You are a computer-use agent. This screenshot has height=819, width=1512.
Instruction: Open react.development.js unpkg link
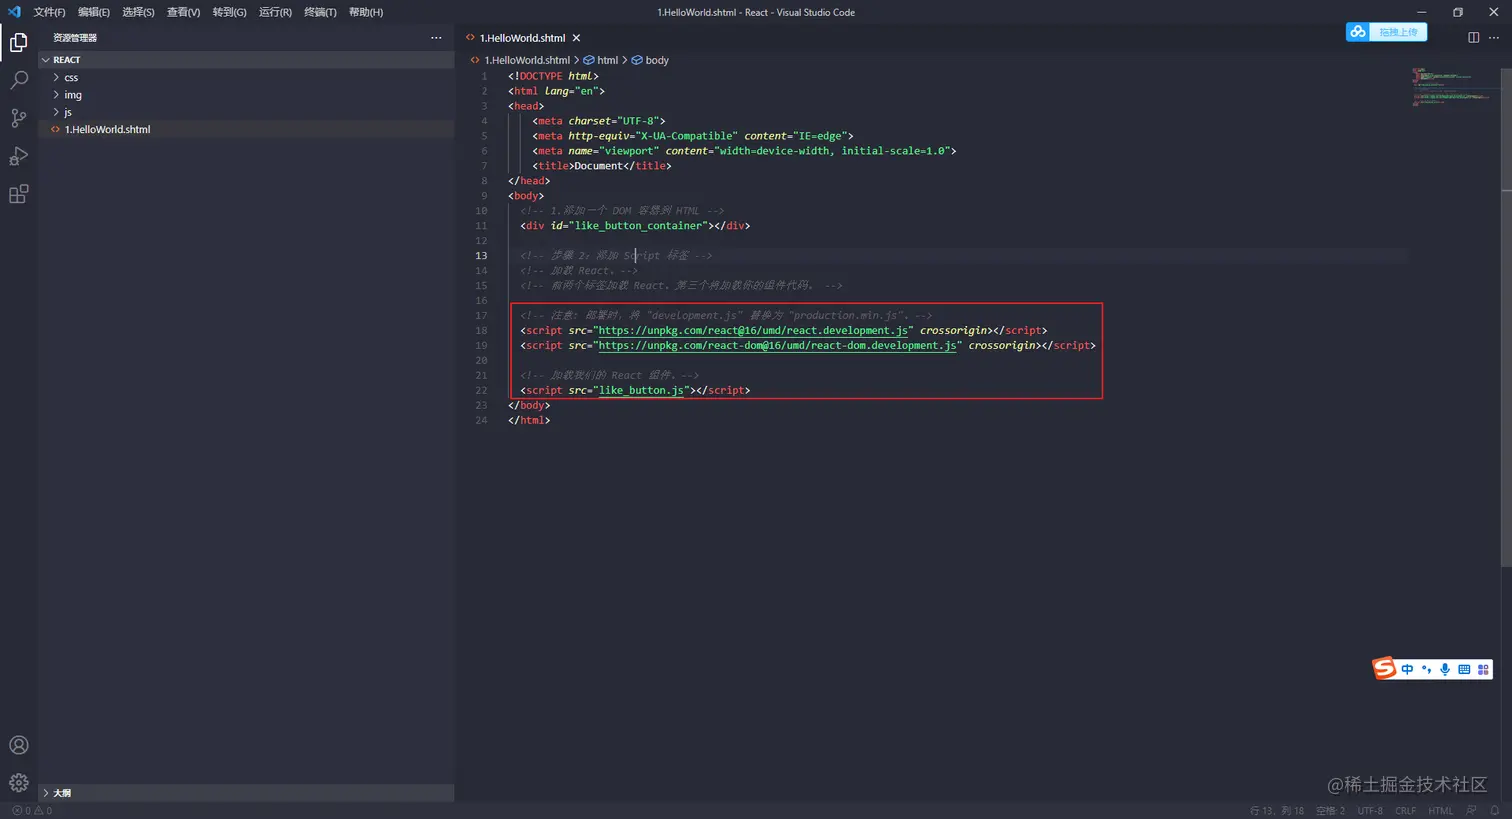(x=753, y=331)
